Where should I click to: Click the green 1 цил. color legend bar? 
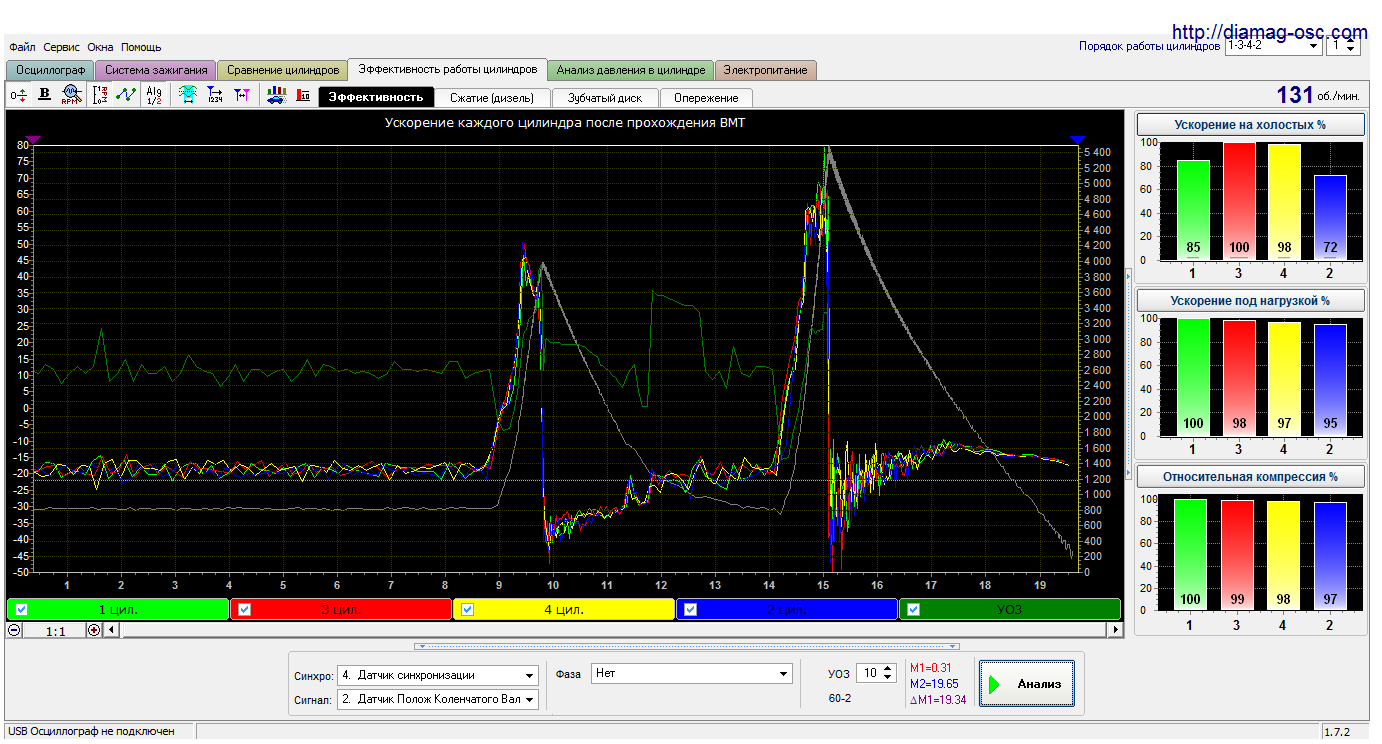[117, 609]
